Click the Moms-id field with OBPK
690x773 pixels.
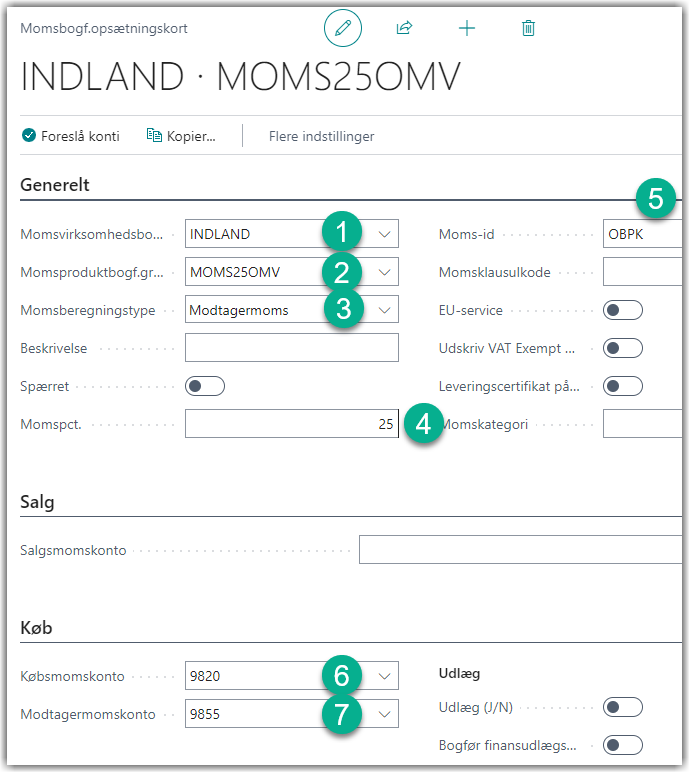(642, 234)
